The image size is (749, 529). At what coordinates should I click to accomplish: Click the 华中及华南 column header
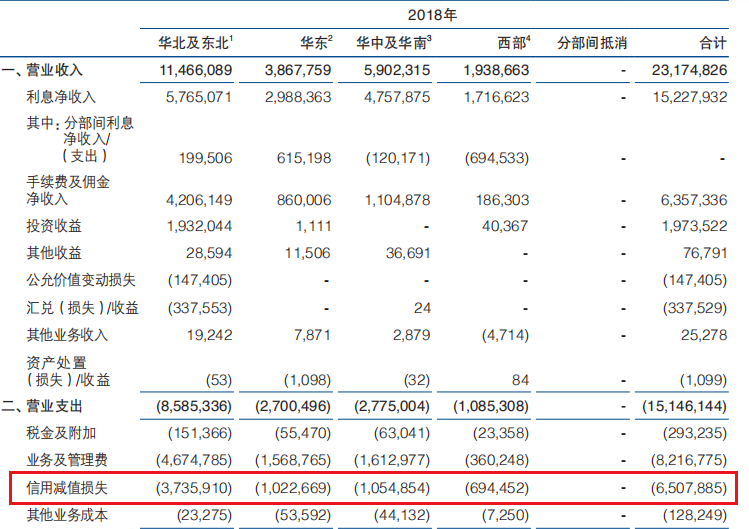coord(395,43)
